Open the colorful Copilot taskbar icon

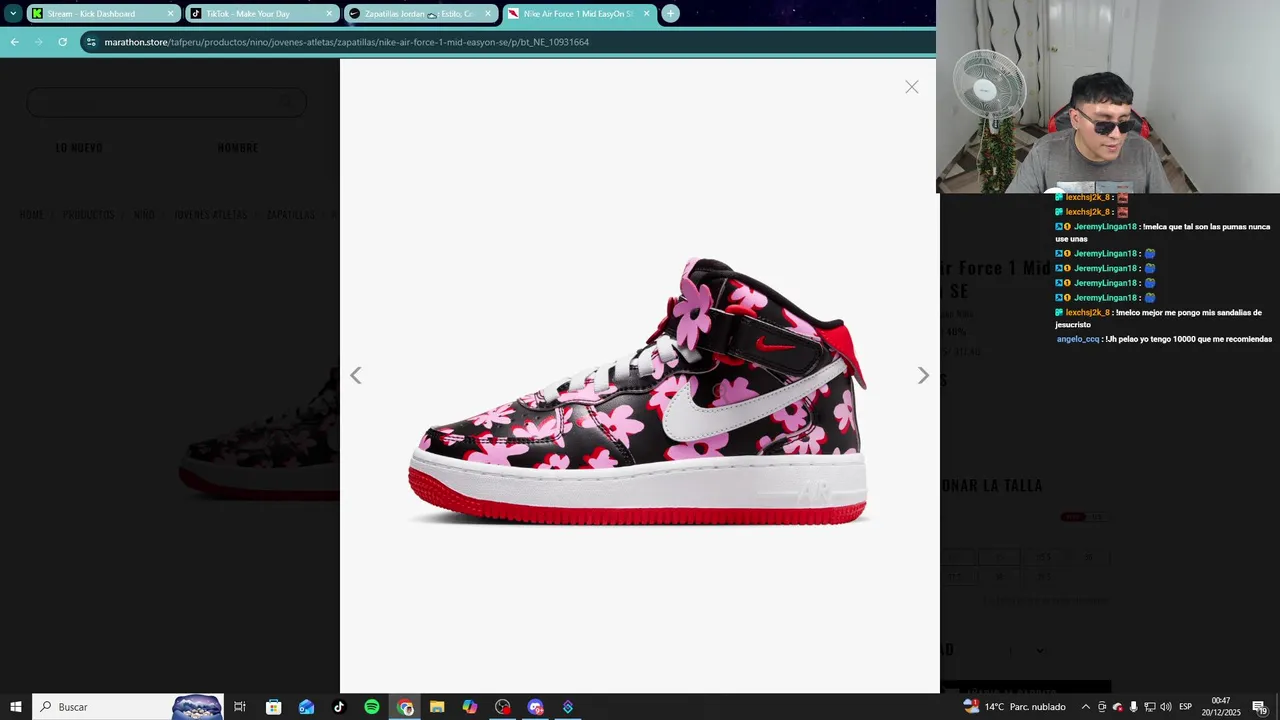pyautogui.click(x=470, y=707)
